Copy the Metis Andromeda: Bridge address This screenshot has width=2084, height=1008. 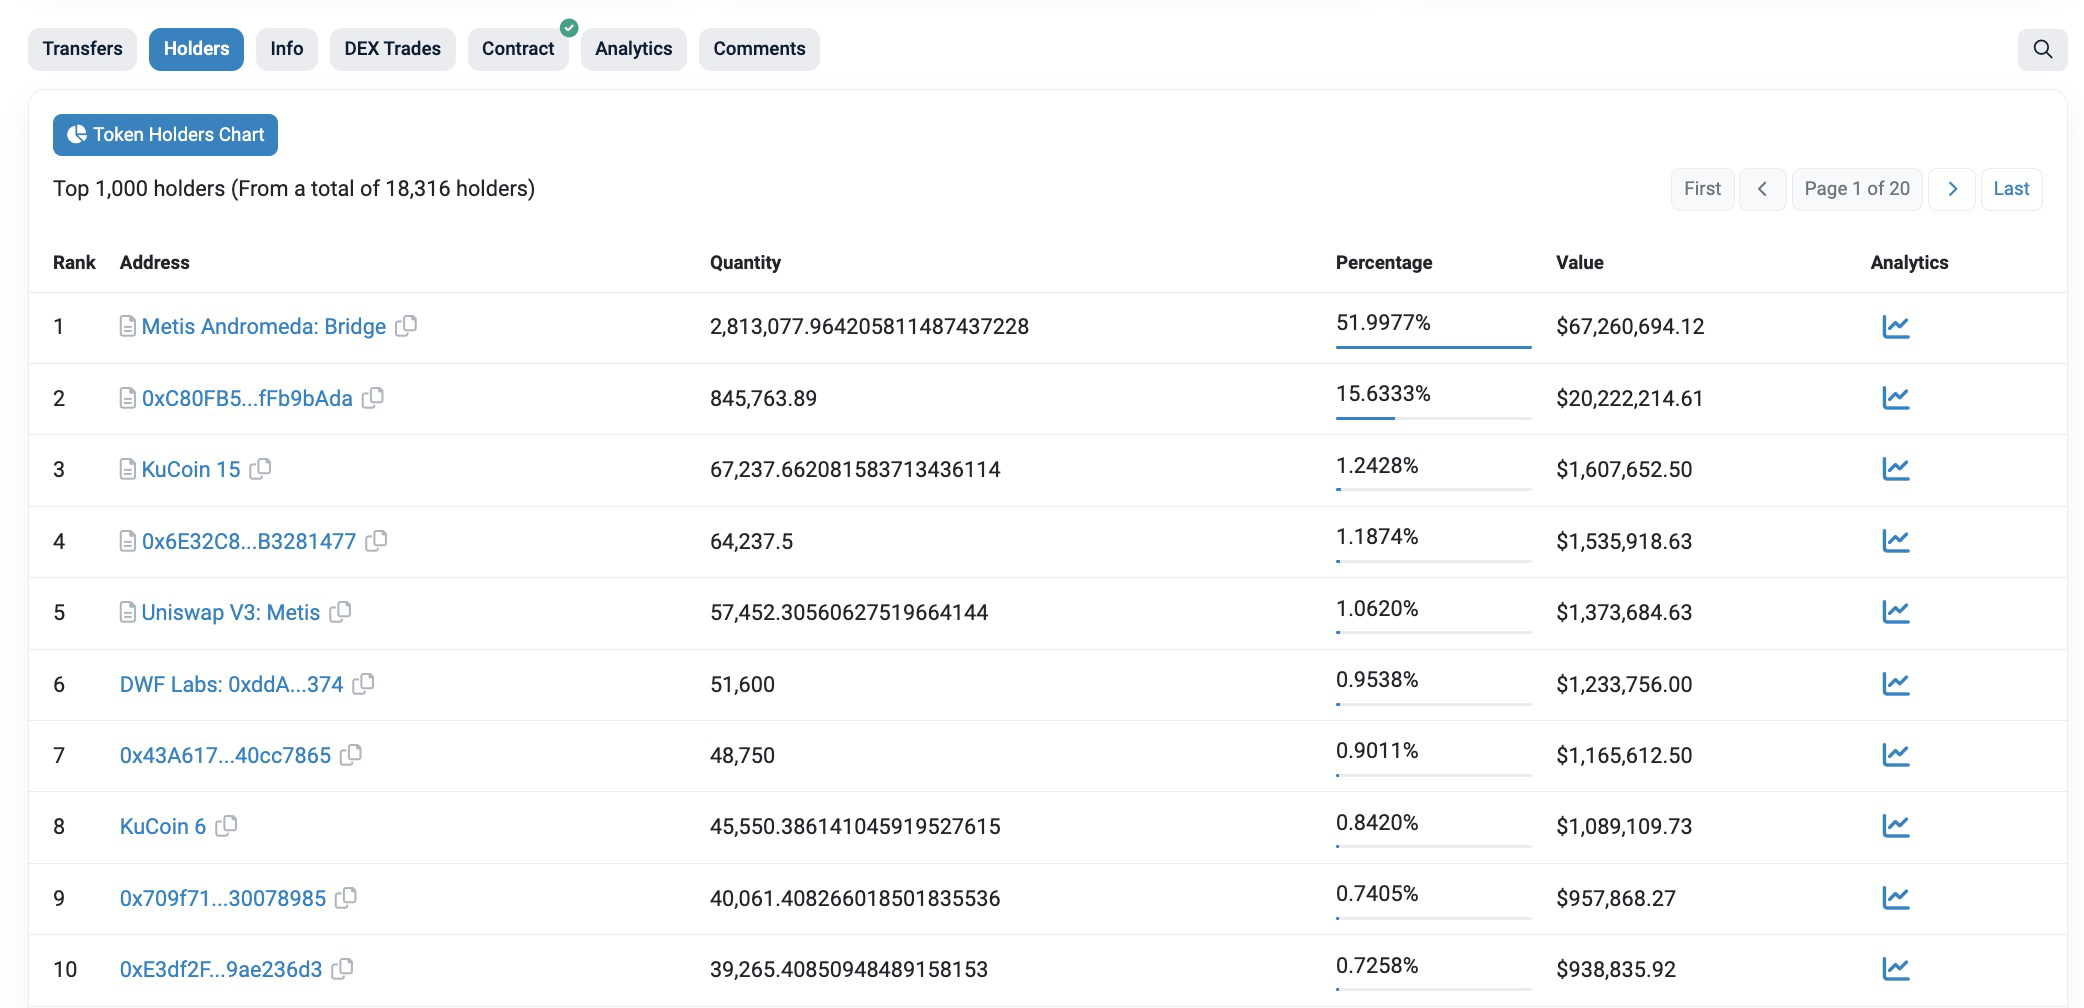pyautogui.click(x=406, y=326)
